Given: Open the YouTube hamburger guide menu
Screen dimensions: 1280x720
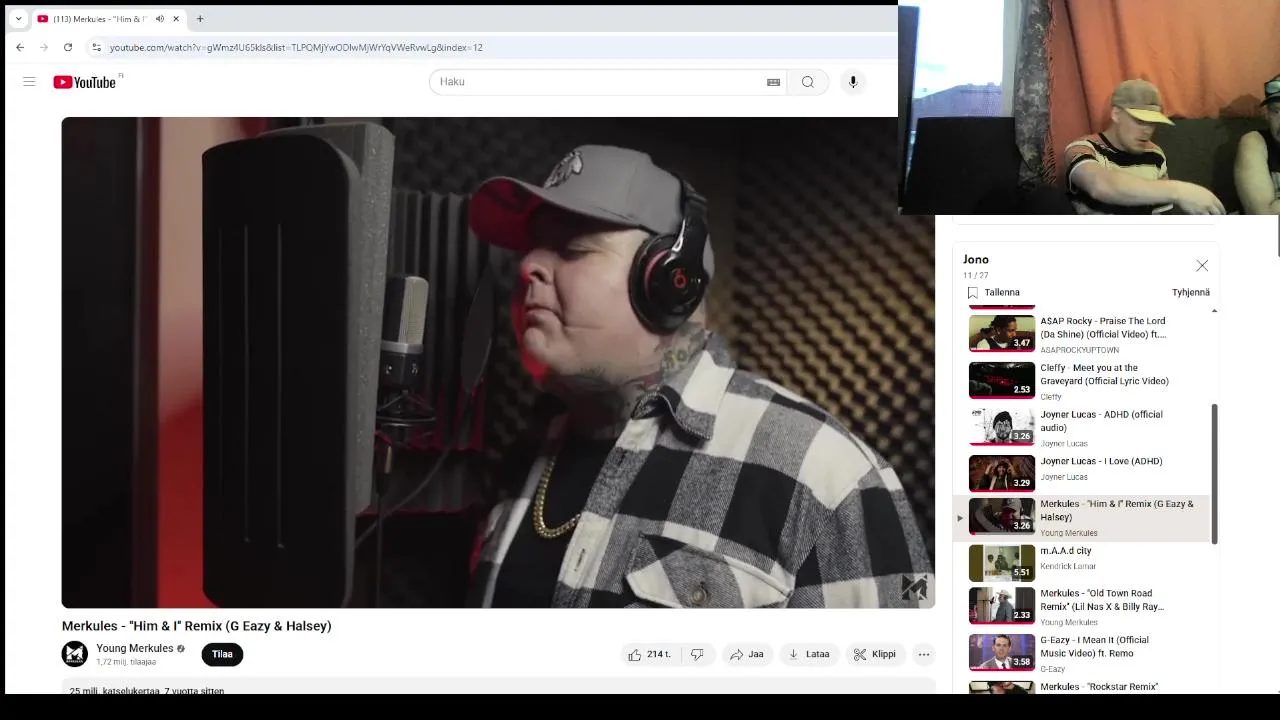Looking at the screenshot, I should click(x=29, y=82).
